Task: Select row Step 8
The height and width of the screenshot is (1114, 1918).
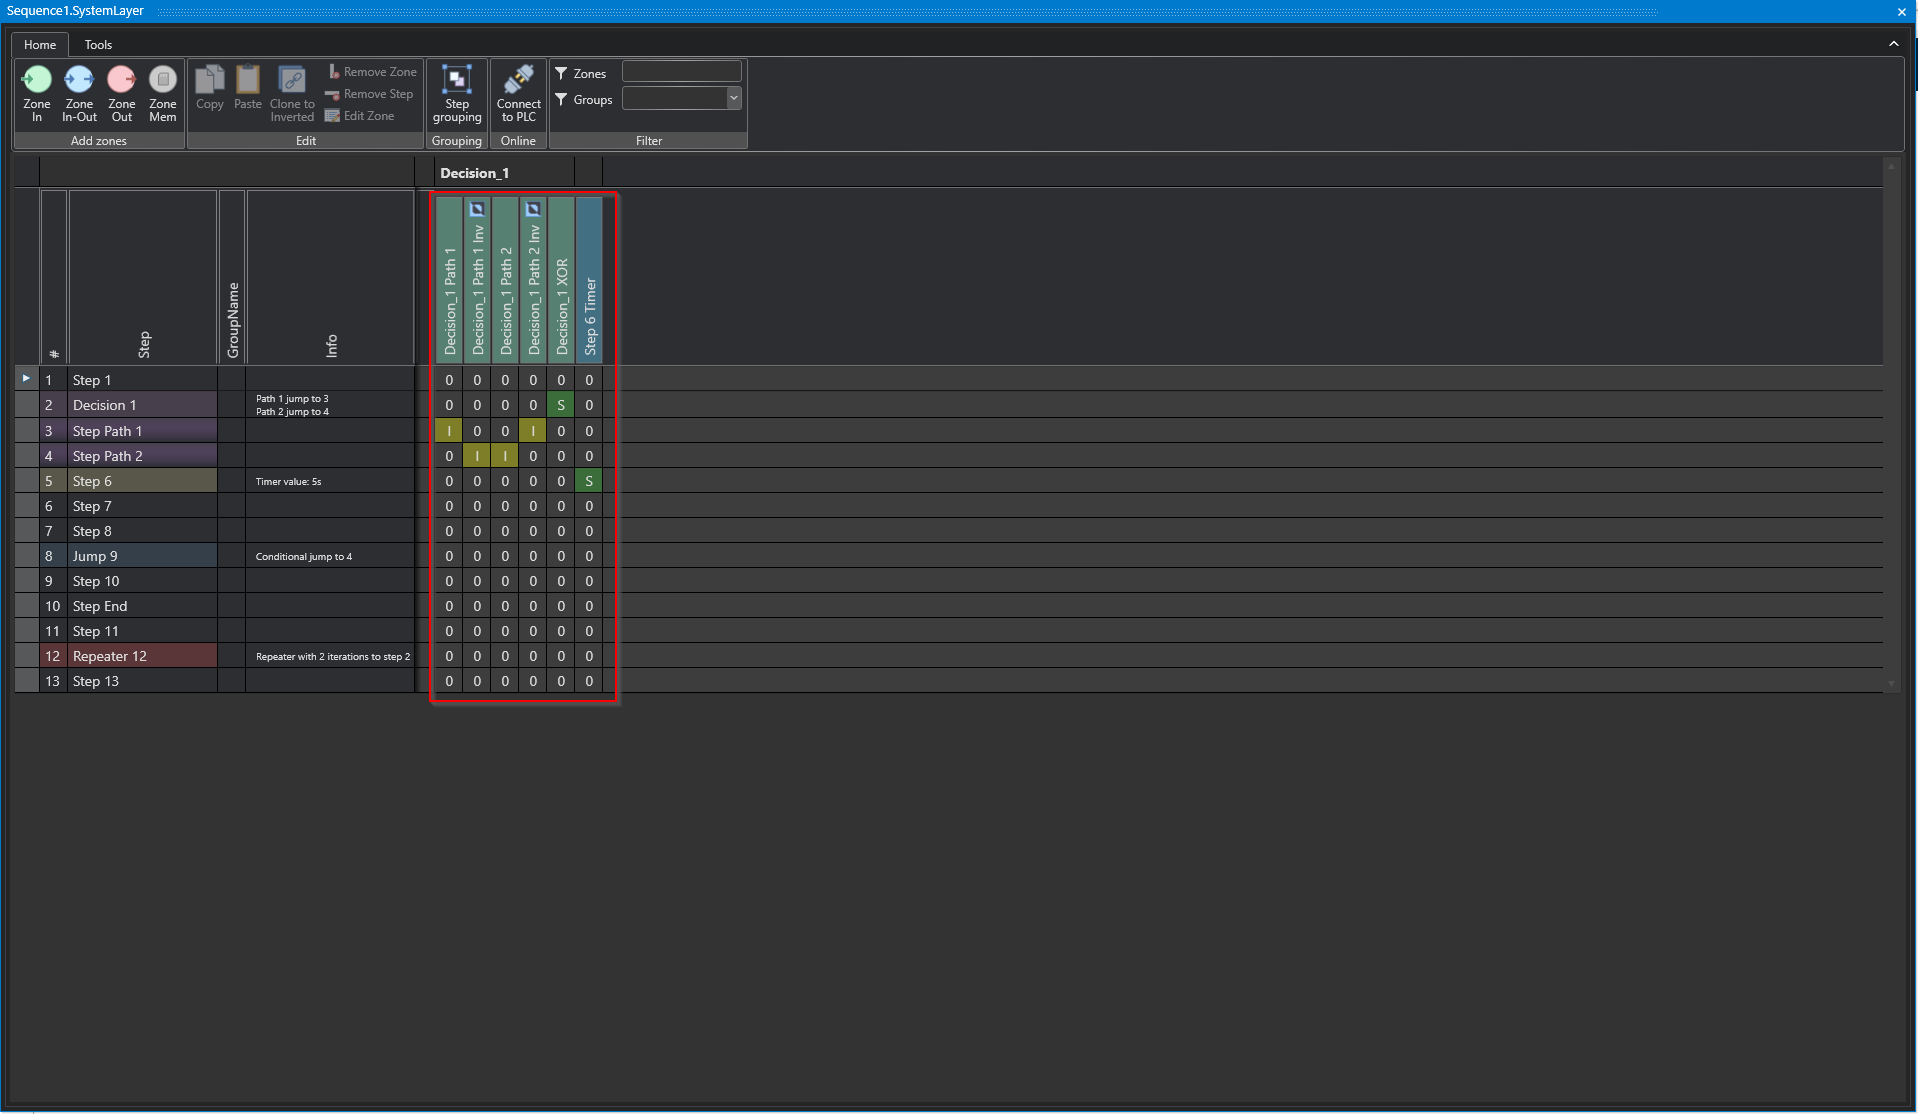Action: 142,531
